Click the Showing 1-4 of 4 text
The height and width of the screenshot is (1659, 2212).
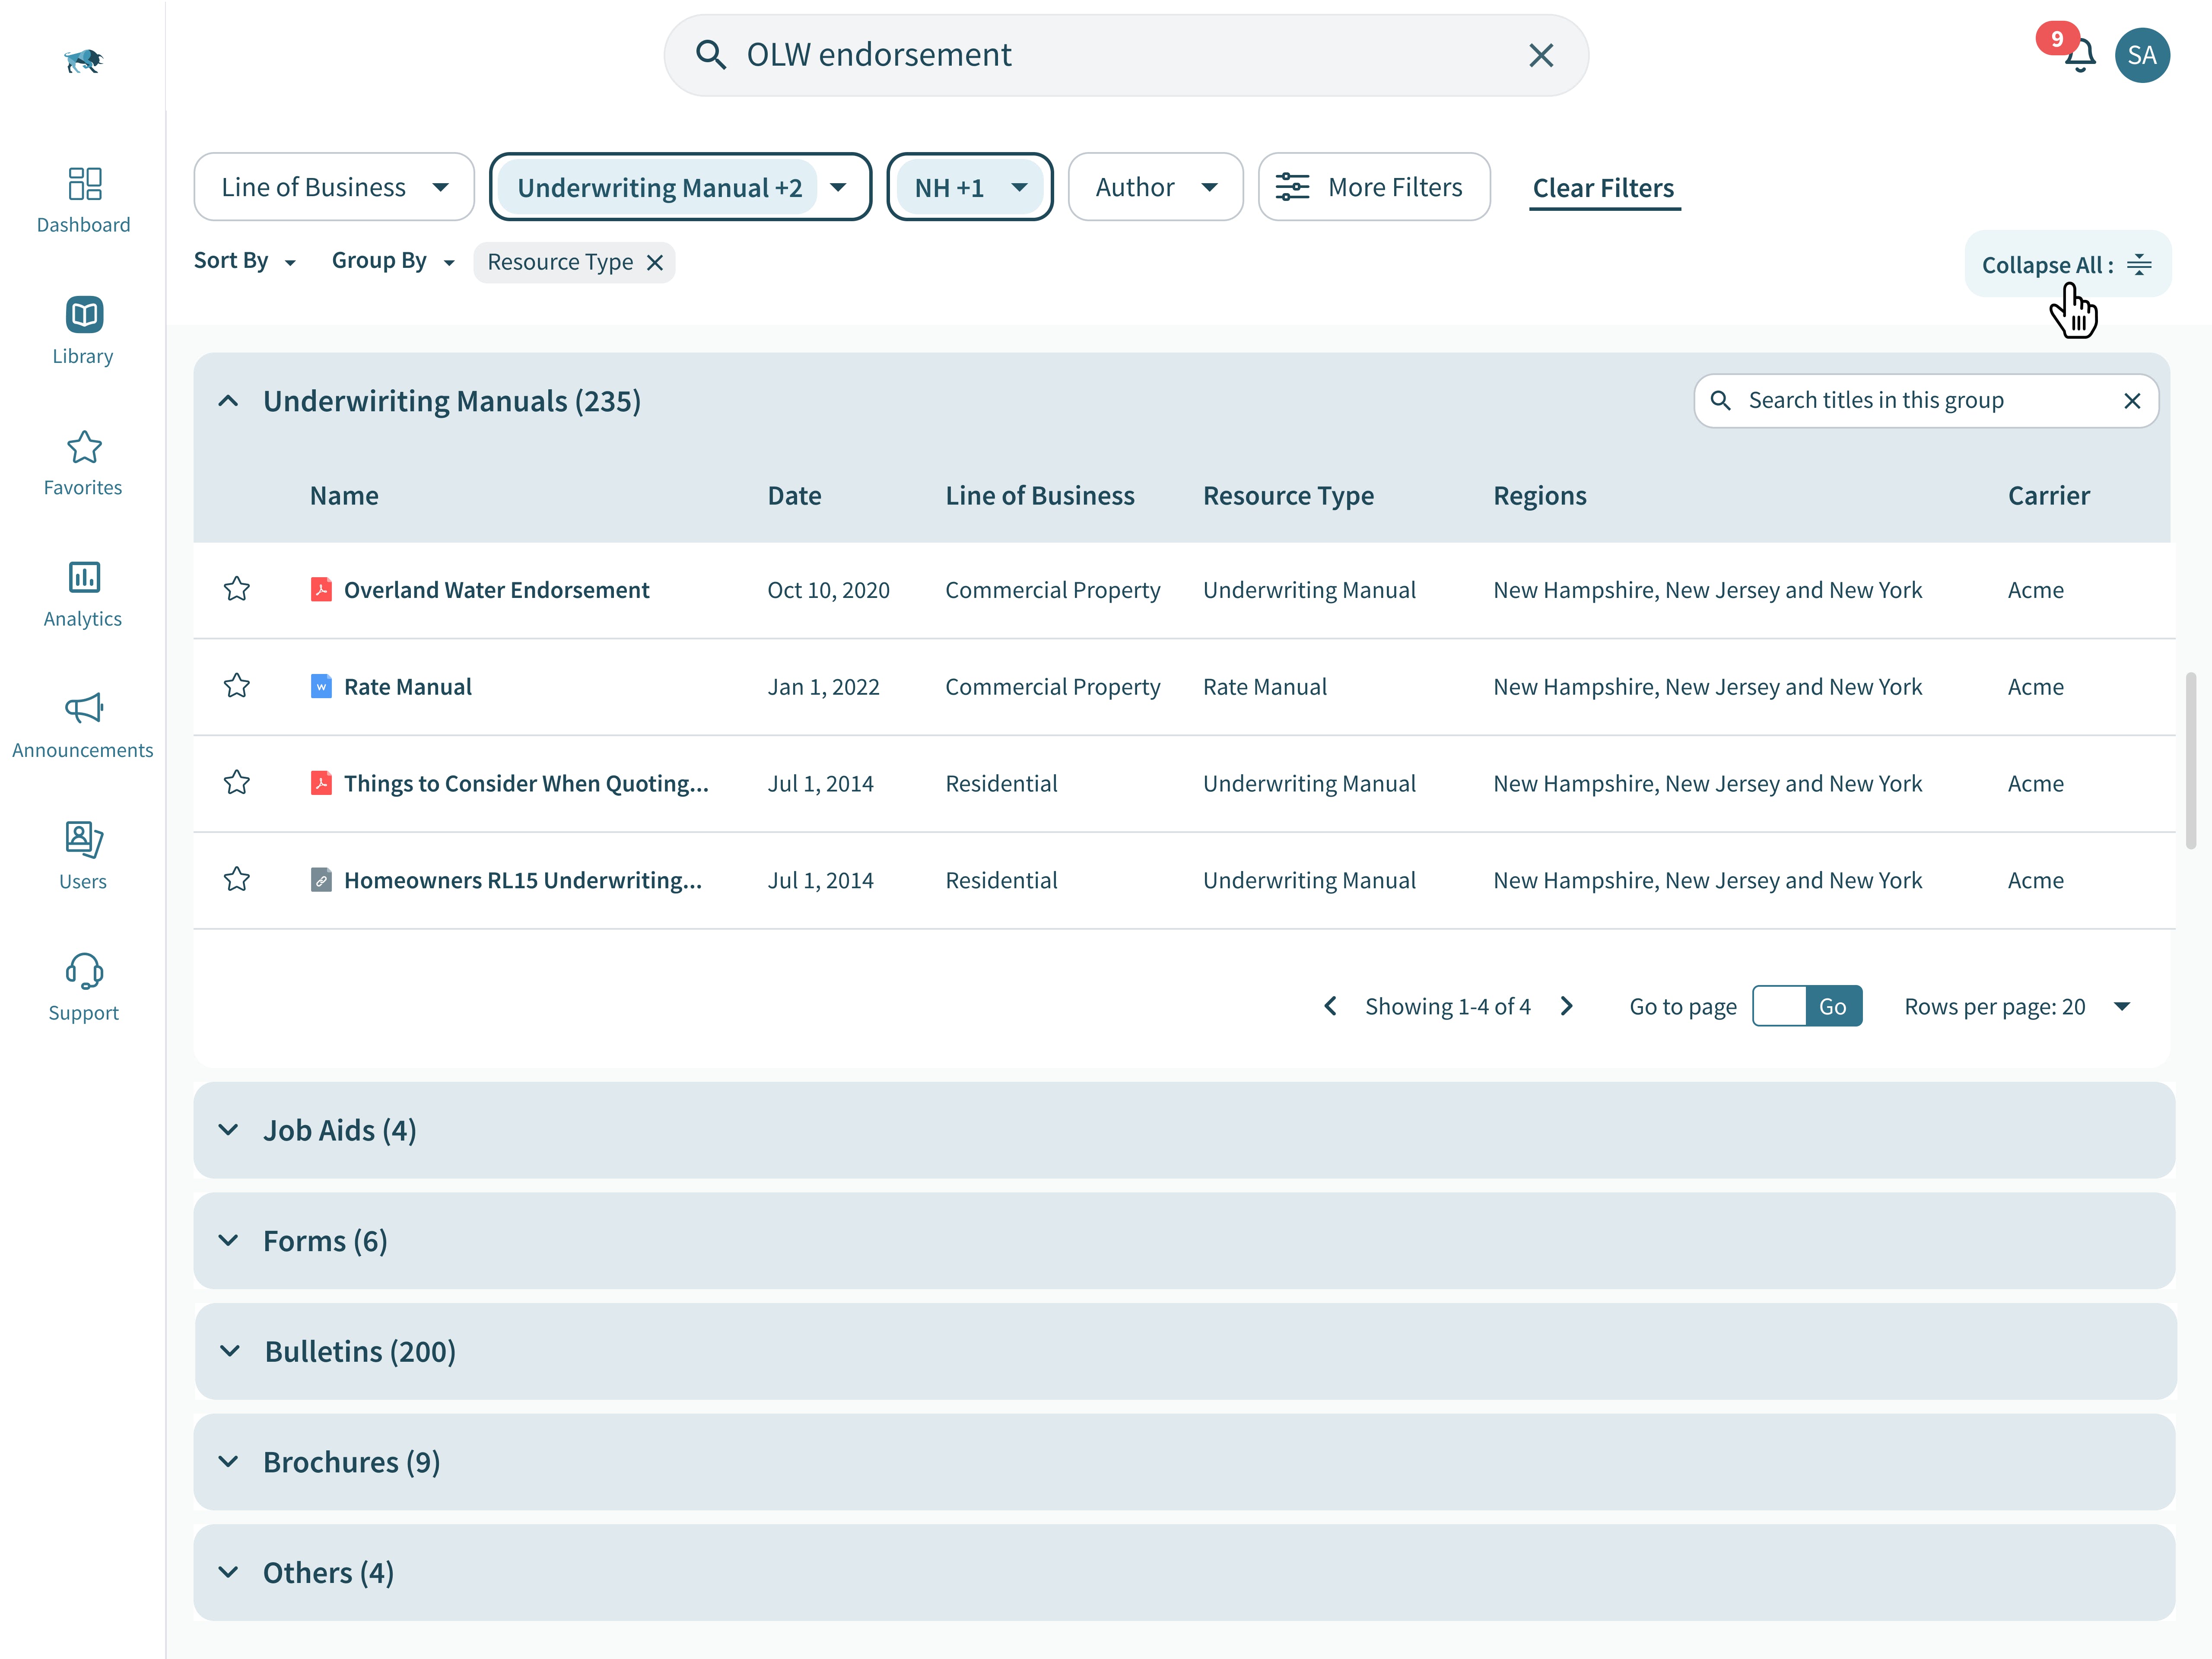(1448, 1006)
